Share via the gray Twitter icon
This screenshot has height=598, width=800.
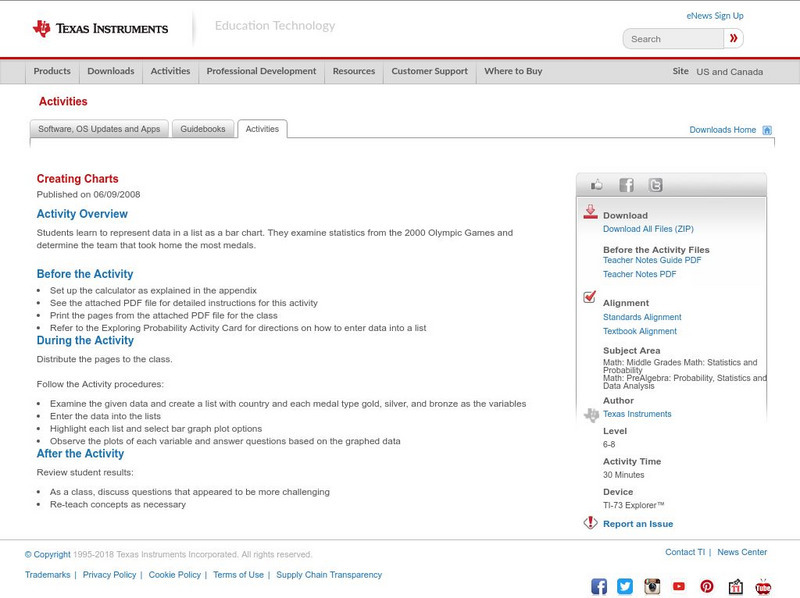point(655,185)
